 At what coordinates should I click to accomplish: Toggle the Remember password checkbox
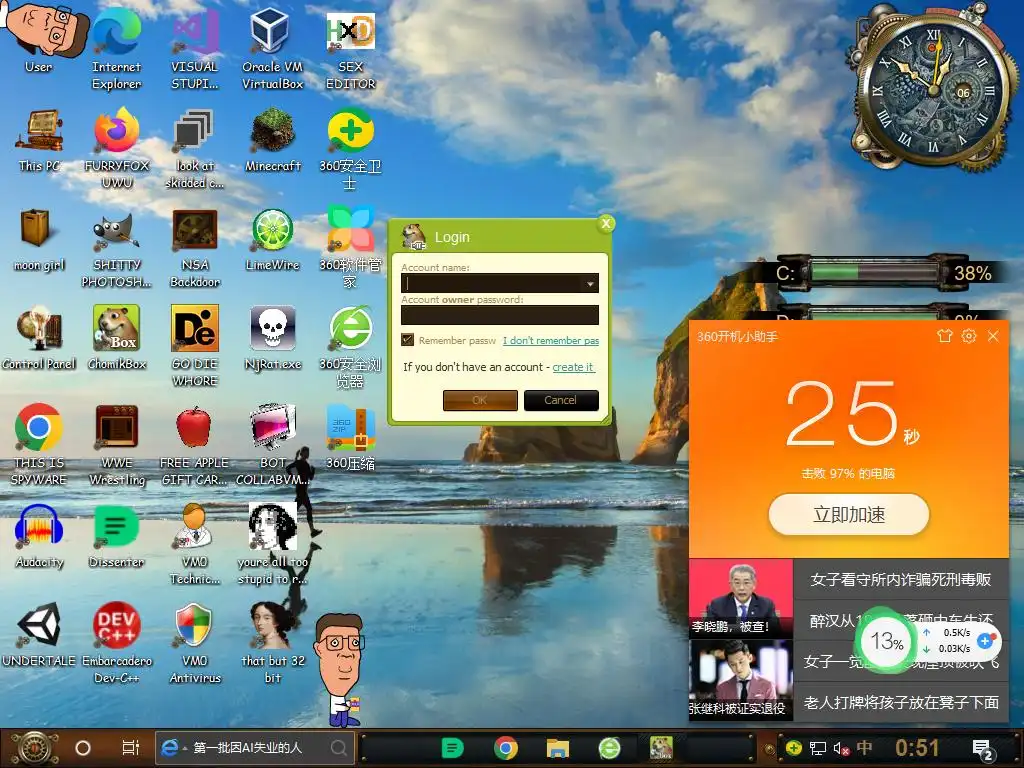(408, 340)
